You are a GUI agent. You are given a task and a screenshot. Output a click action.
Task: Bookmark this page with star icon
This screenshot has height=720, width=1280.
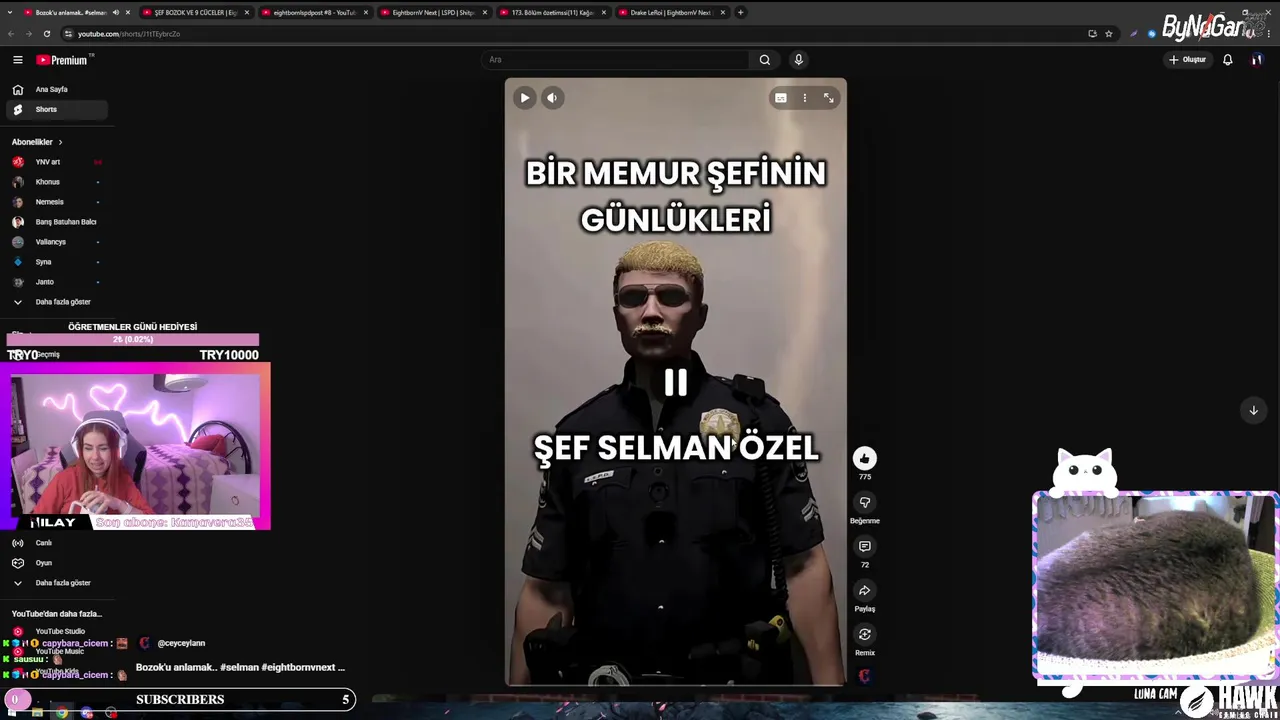(1109, 34)
